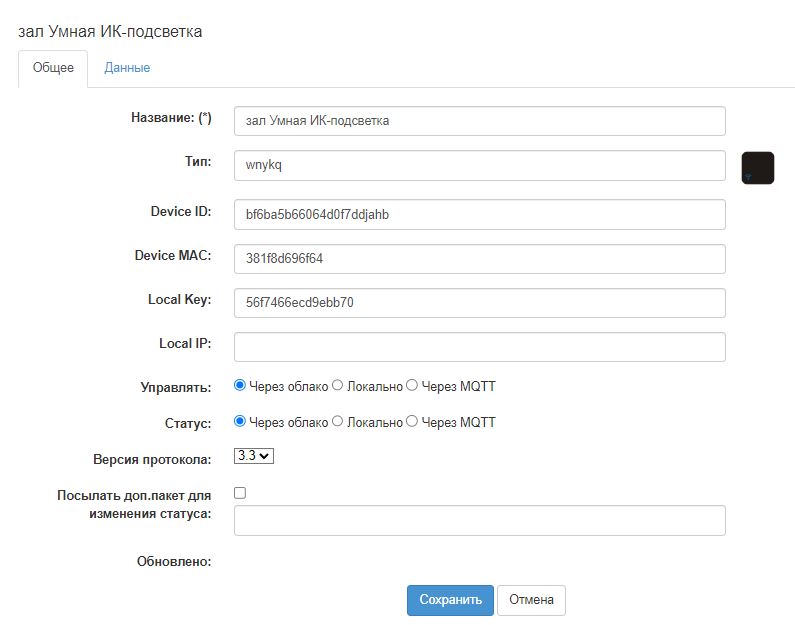Choose Управлять Через MQTT option
Screen dimensions: 795x625
pyautogui.click(x=412, y=385)
